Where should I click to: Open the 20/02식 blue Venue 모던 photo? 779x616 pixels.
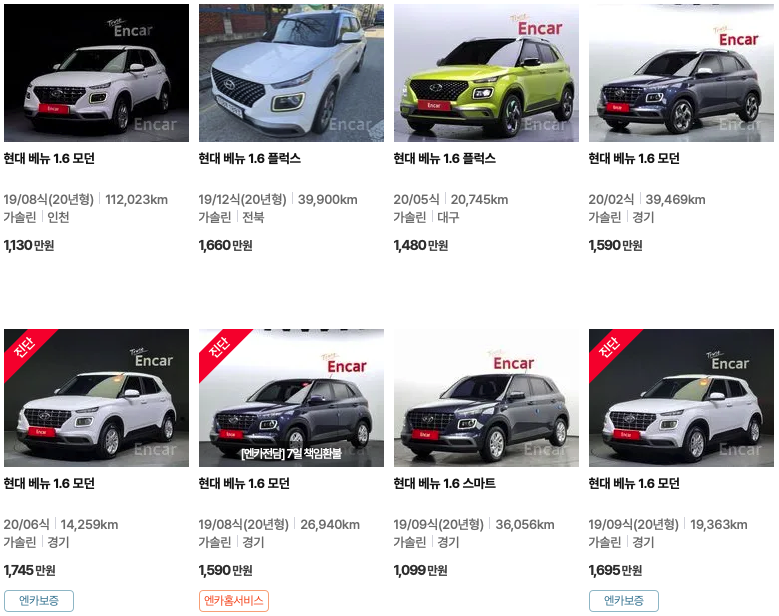(x=681, y=73)
